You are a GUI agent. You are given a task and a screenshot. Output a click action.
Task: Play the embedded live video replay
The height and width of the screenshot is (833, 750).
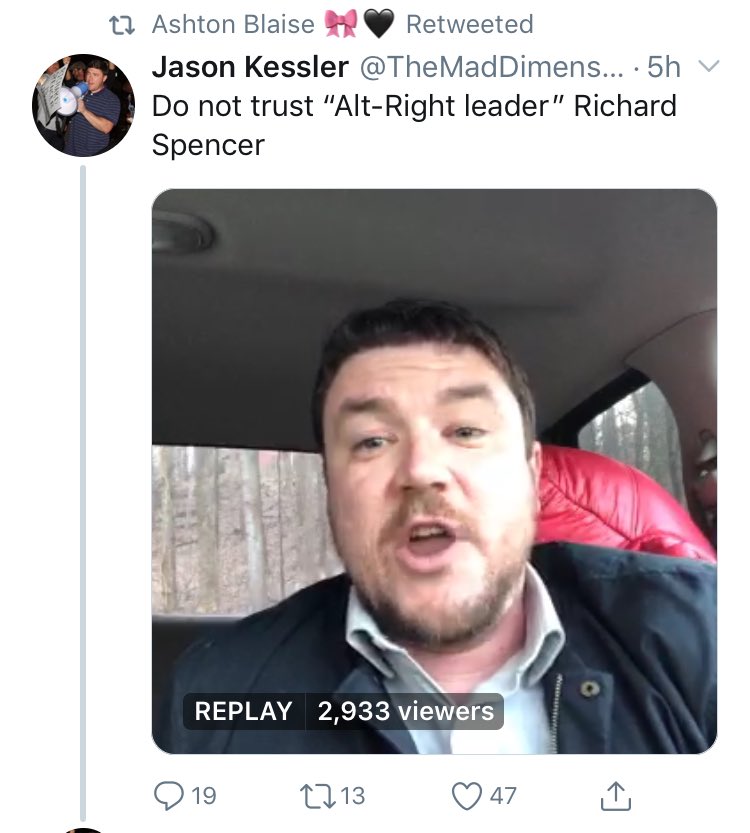point(434,471)
